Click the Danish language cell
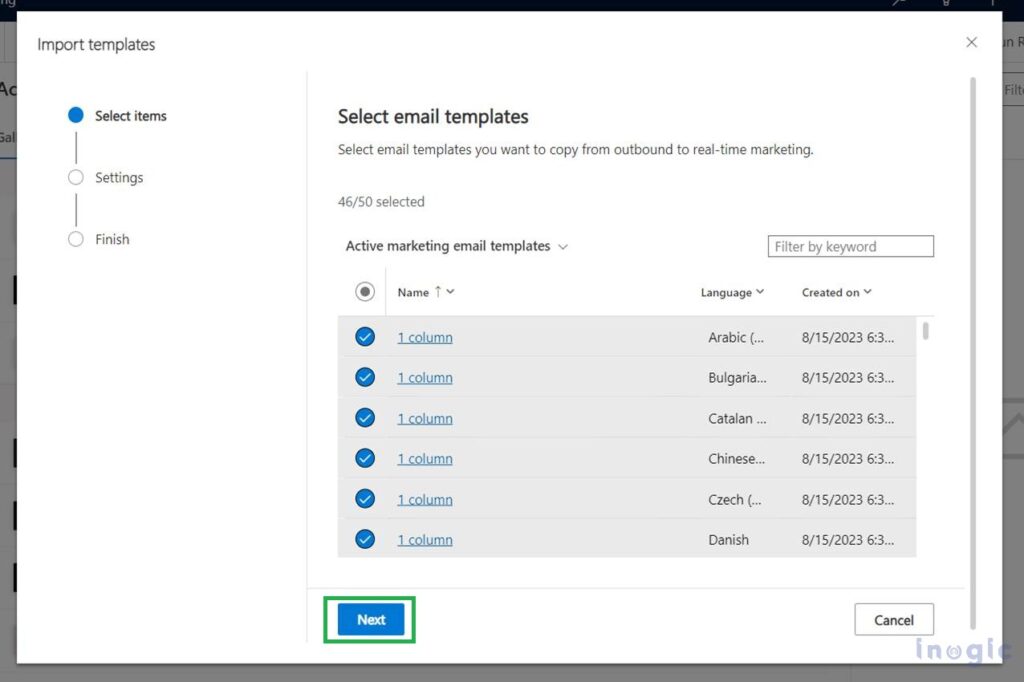 pyautogui.click(x=728, y=540)
